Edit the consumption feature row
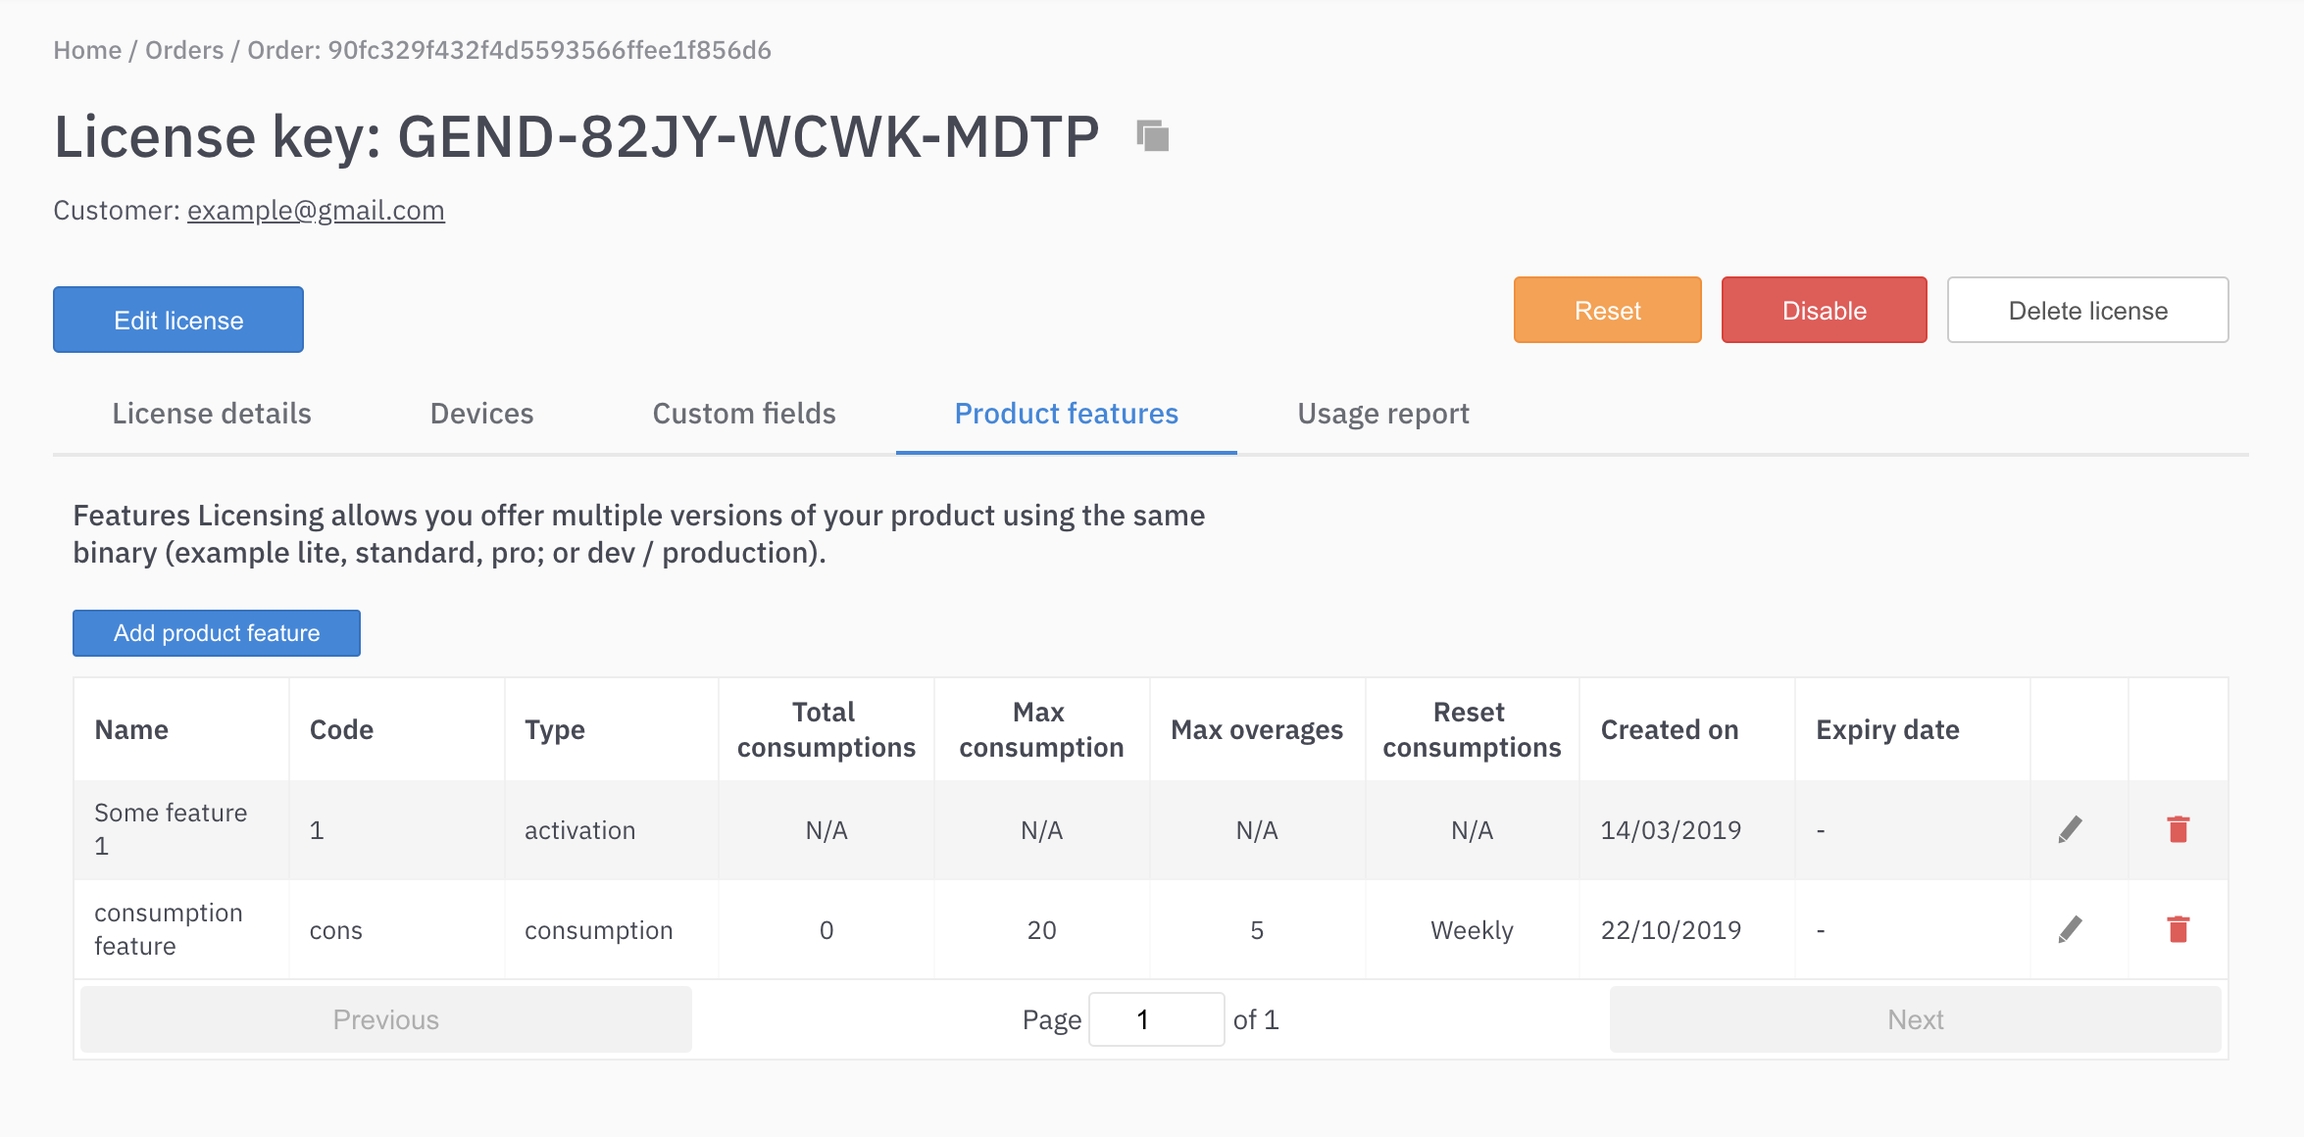The image size is (2304, 1137). pyautogui.click(x=2070, y=929)
